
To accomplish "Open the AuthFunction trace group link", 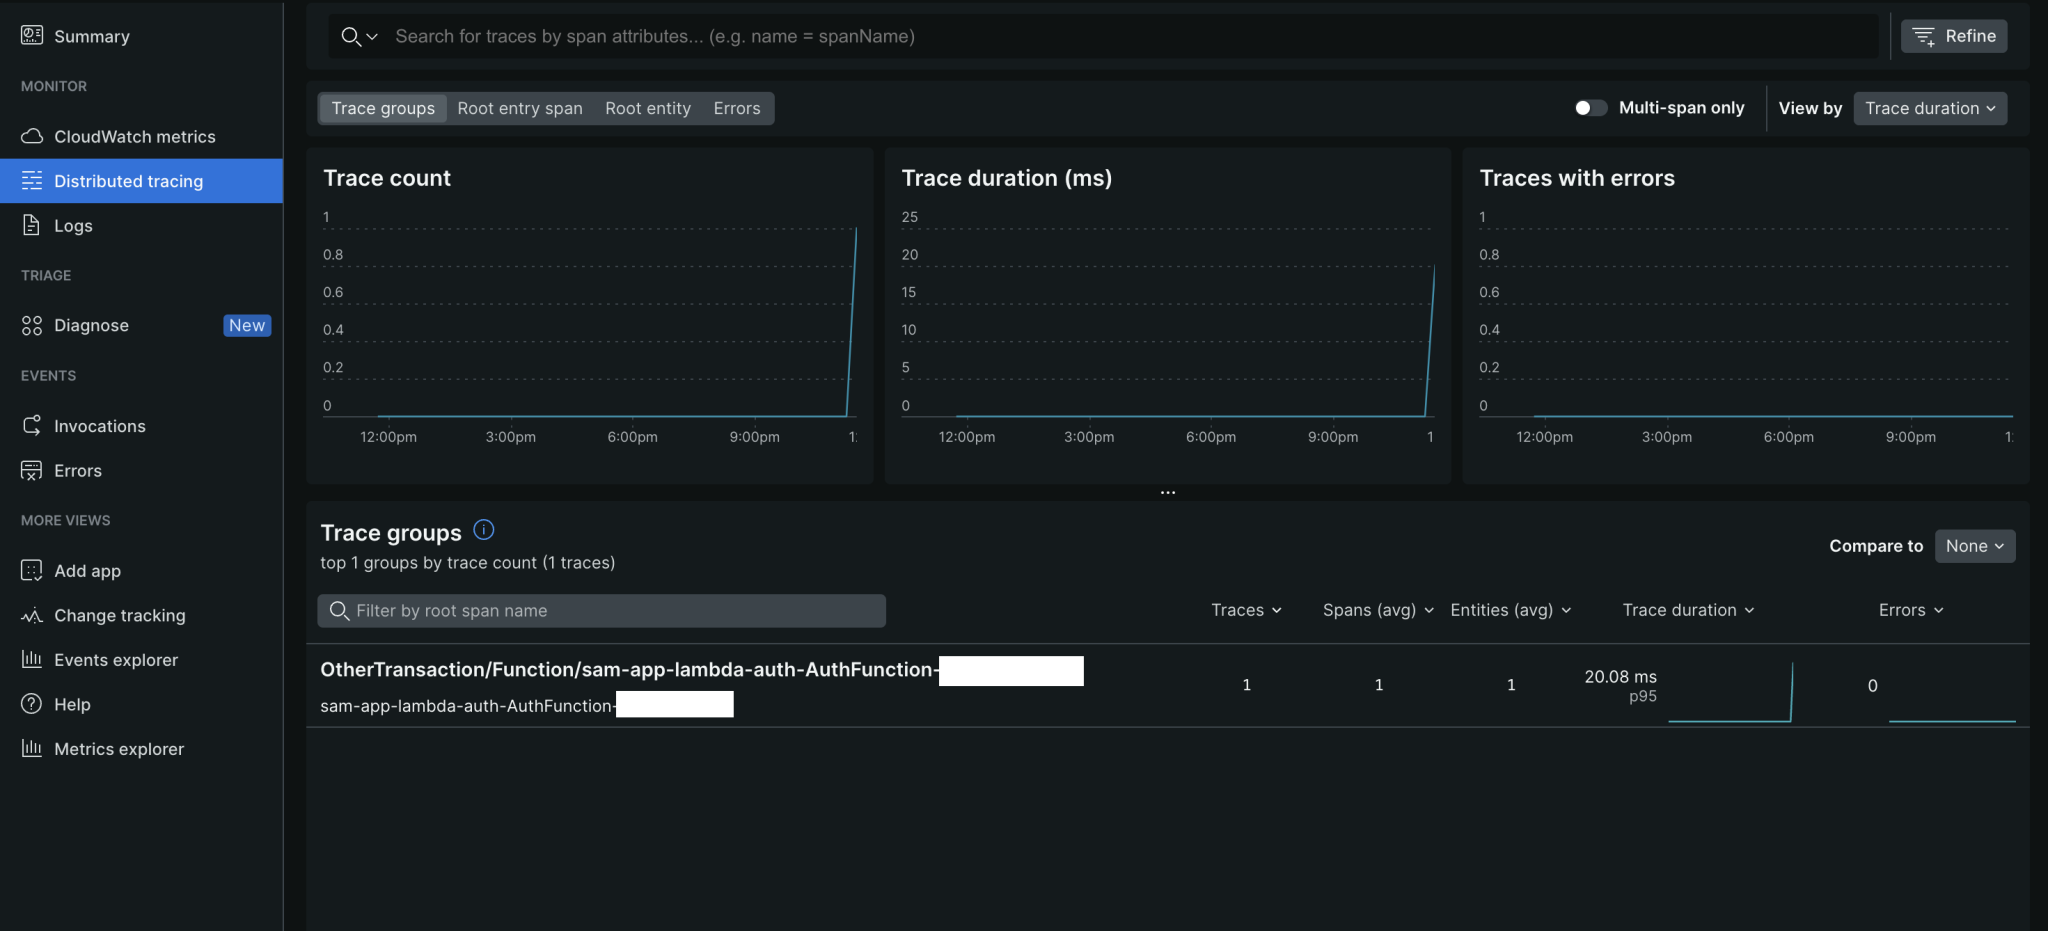I will click(x=627, y=670).
